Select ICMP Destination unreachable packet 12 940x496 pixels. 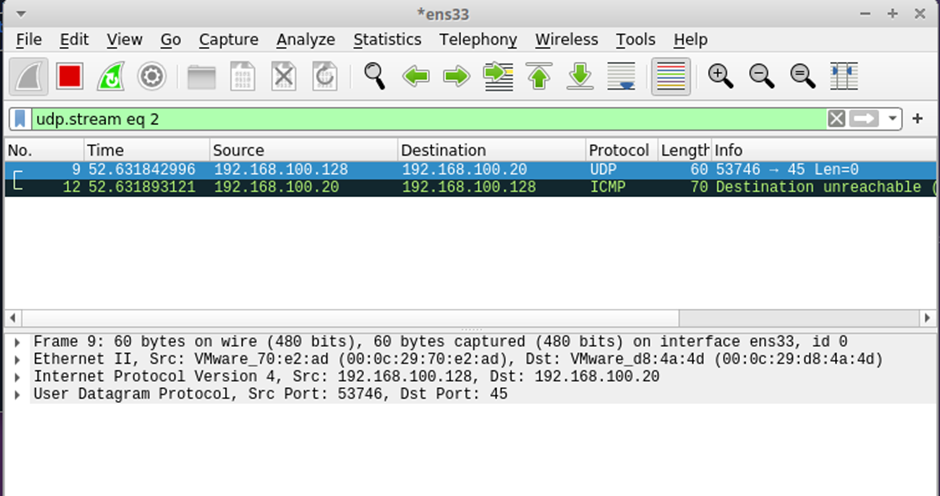coord(470,187)
